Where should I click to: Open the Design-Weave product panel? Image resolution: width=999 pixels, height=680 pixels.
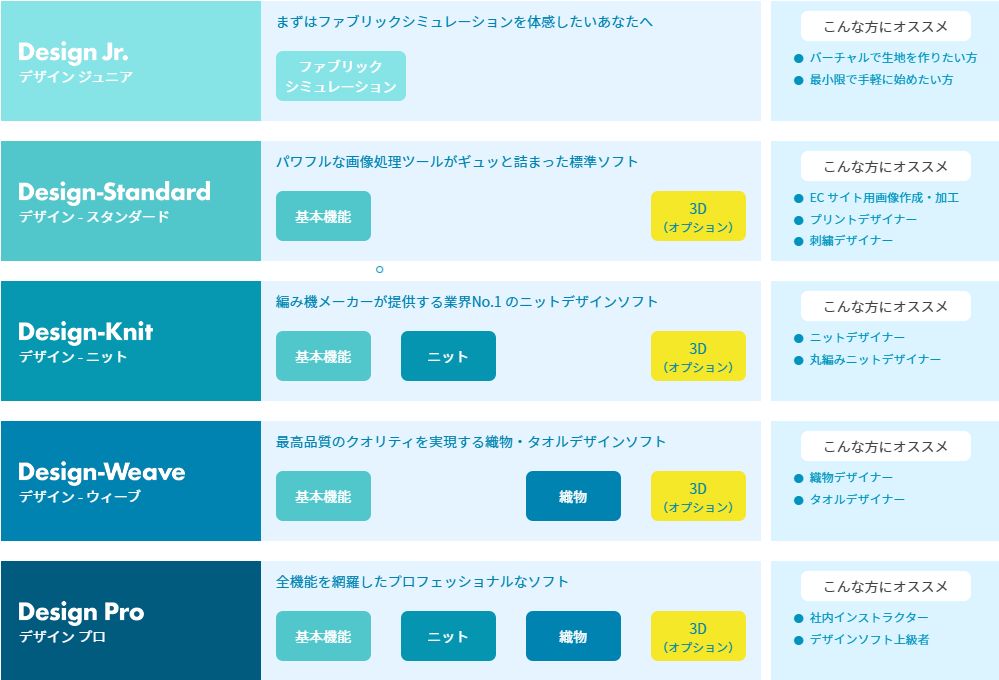(131, 481)
